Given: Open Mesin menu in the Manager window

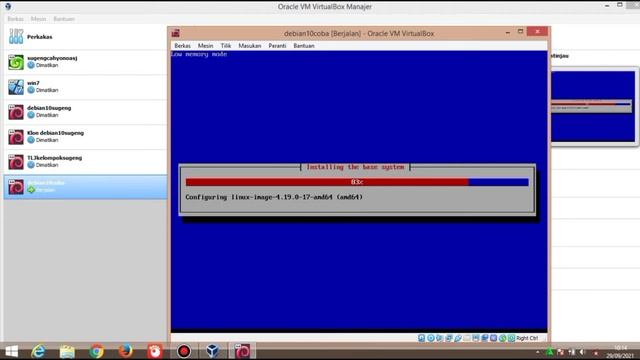Looking at the screenshot, I should [38, 19].
